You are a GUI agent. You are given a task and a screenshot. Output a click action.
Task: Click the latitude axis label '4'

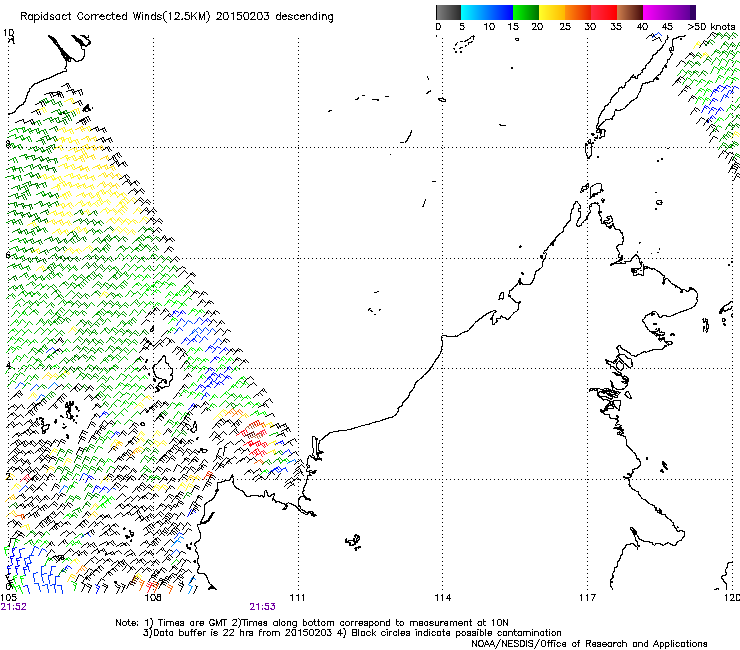[x=8, y=365]
